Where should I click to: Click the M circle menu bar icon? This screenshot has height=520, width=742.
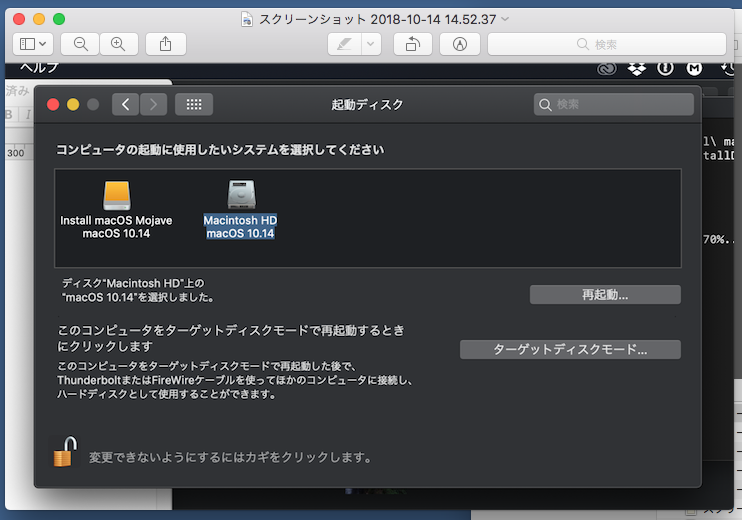(694, 69)
